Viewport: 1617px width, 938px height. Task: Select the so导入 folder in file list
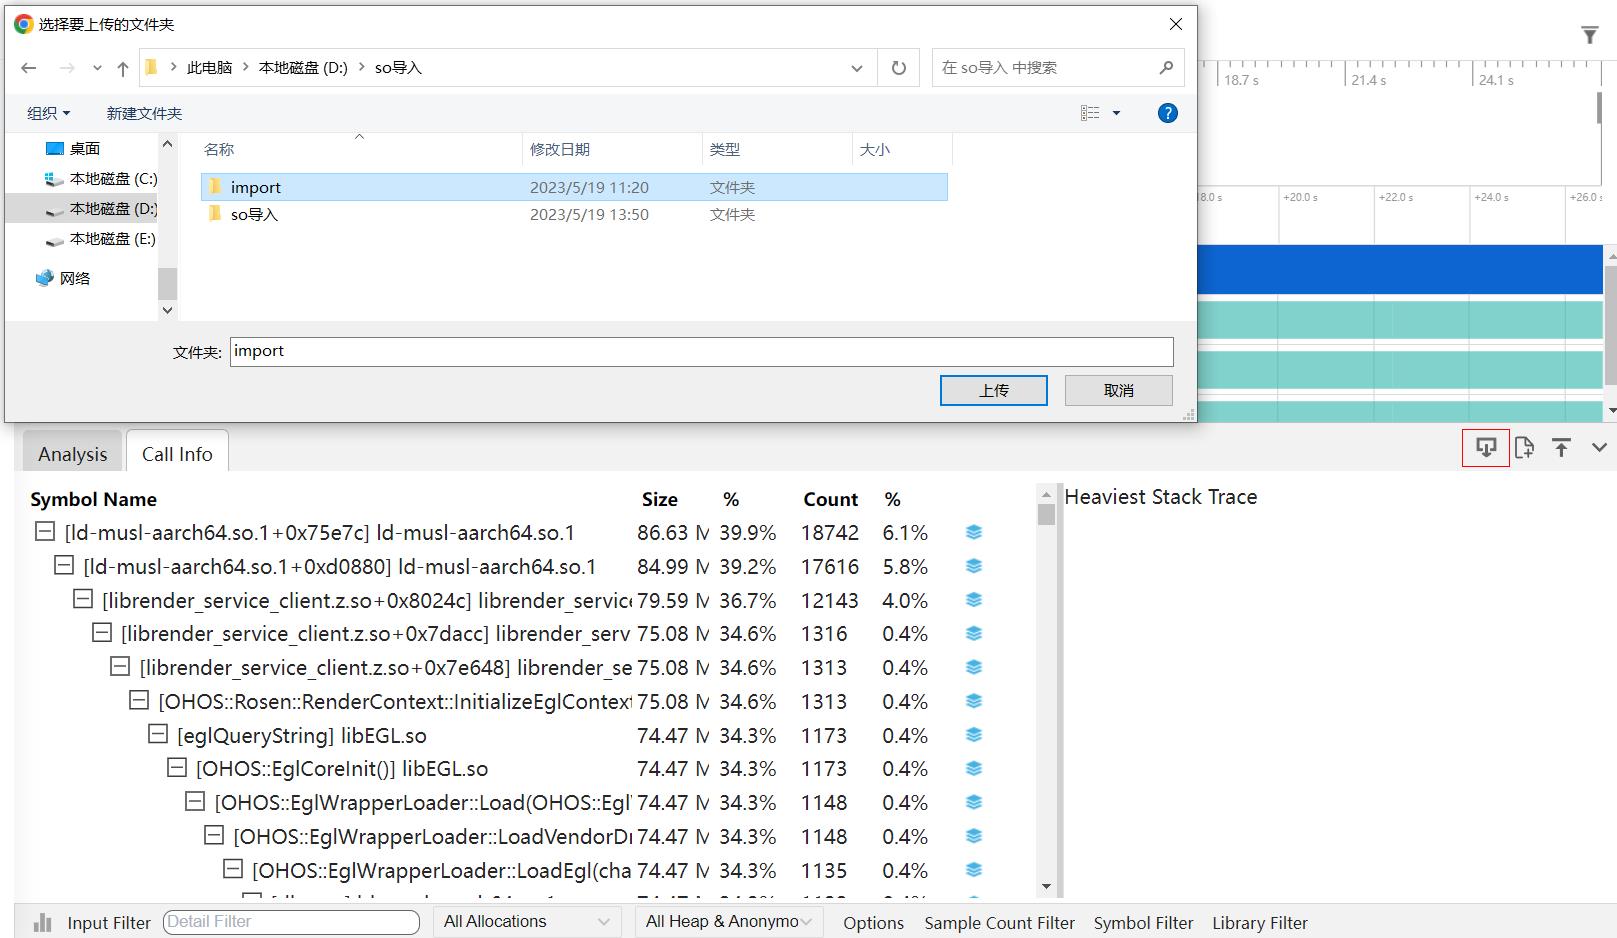pos(254,214)
